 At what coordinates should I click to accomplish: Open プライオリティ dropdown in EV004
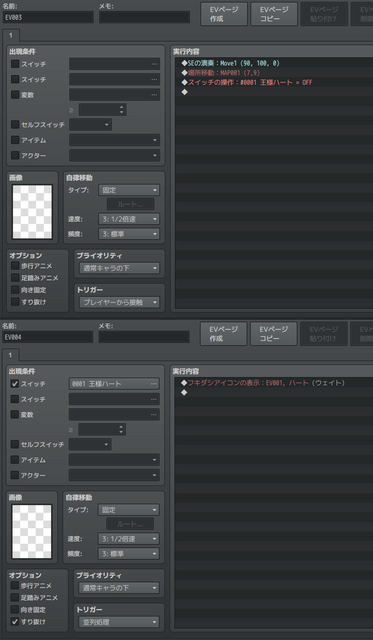click(119, 588)
